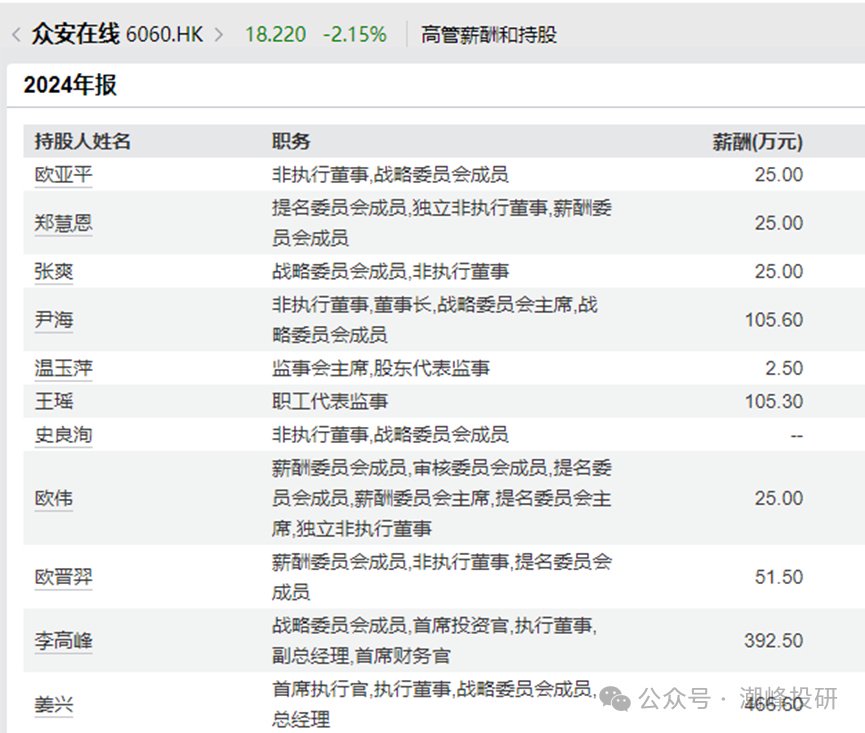Select 李高峰's position text with 首席投资官
865x733 pixels.
click(434, 640)
